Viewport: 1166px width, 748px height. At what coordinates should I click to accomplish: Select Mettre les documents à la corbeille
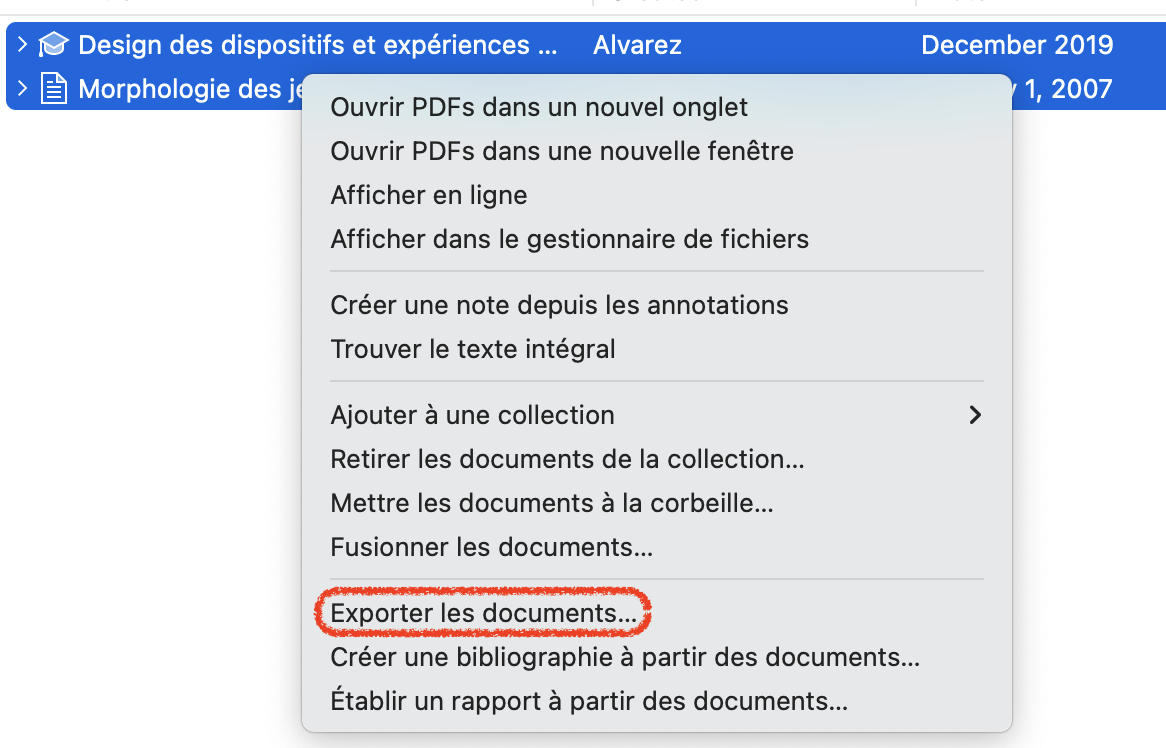tap(552, 503)
